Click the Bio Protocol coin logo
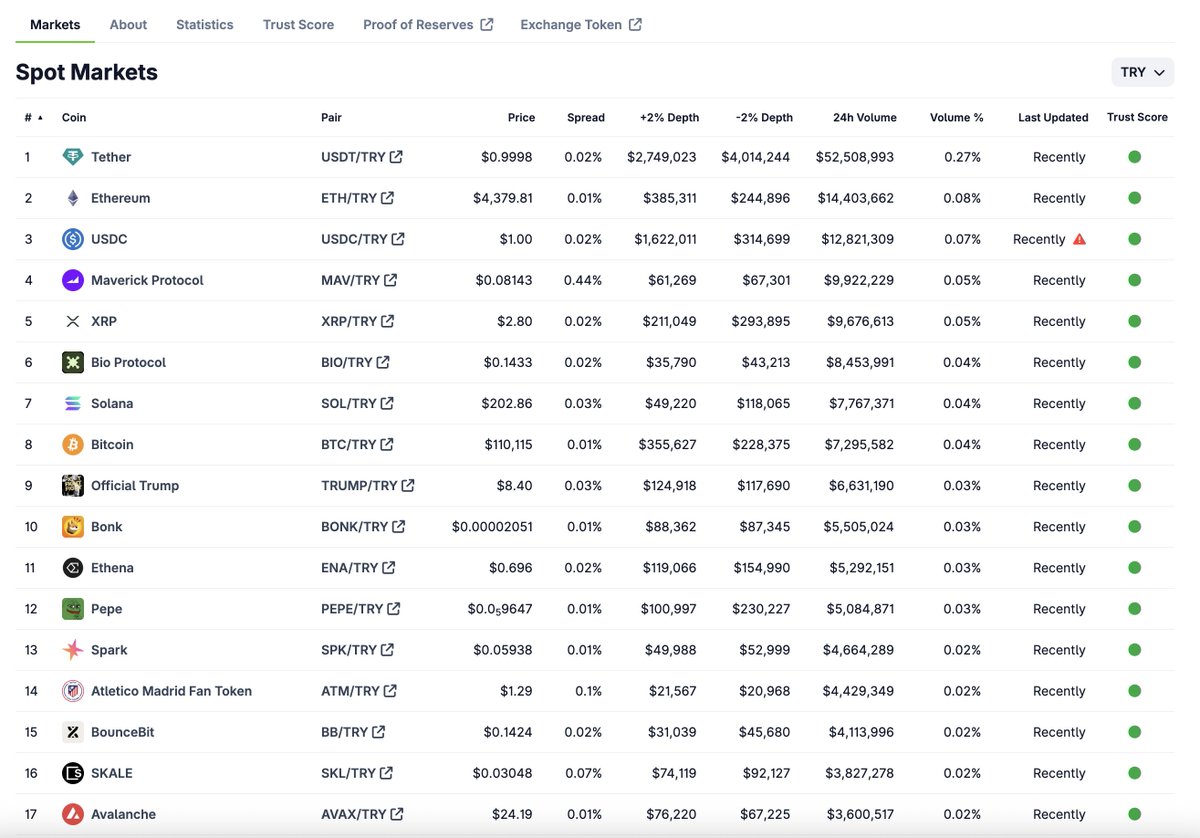Viewport: 1200px width, 838px height. [73, 362]
